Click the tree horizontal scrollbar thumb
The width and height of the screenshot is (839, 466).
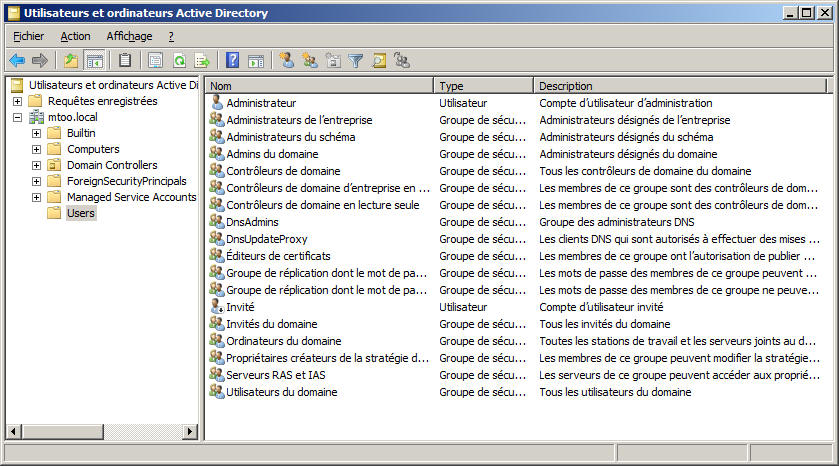point(63,431)
